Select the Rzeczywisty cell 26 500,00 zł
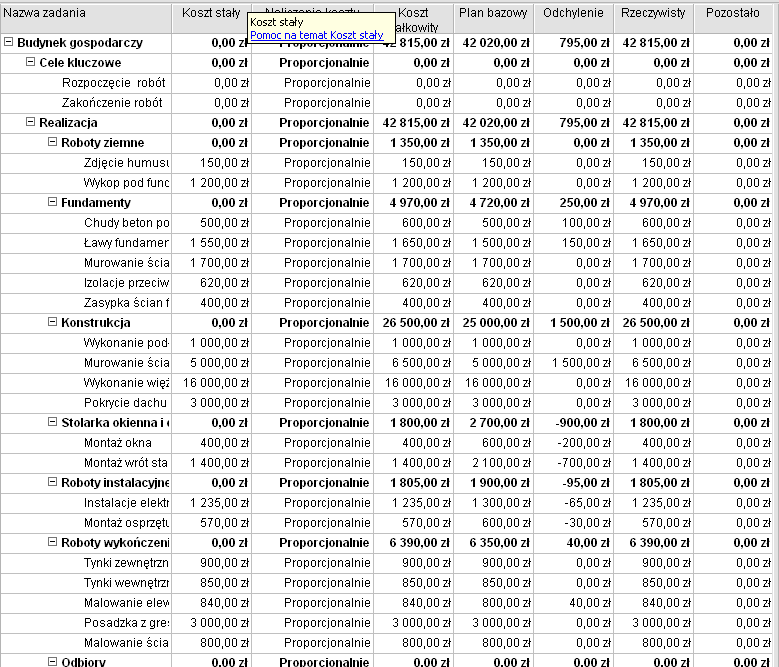Image resolution: width=779 pixels, height=667 pixels. pos(653,323)
